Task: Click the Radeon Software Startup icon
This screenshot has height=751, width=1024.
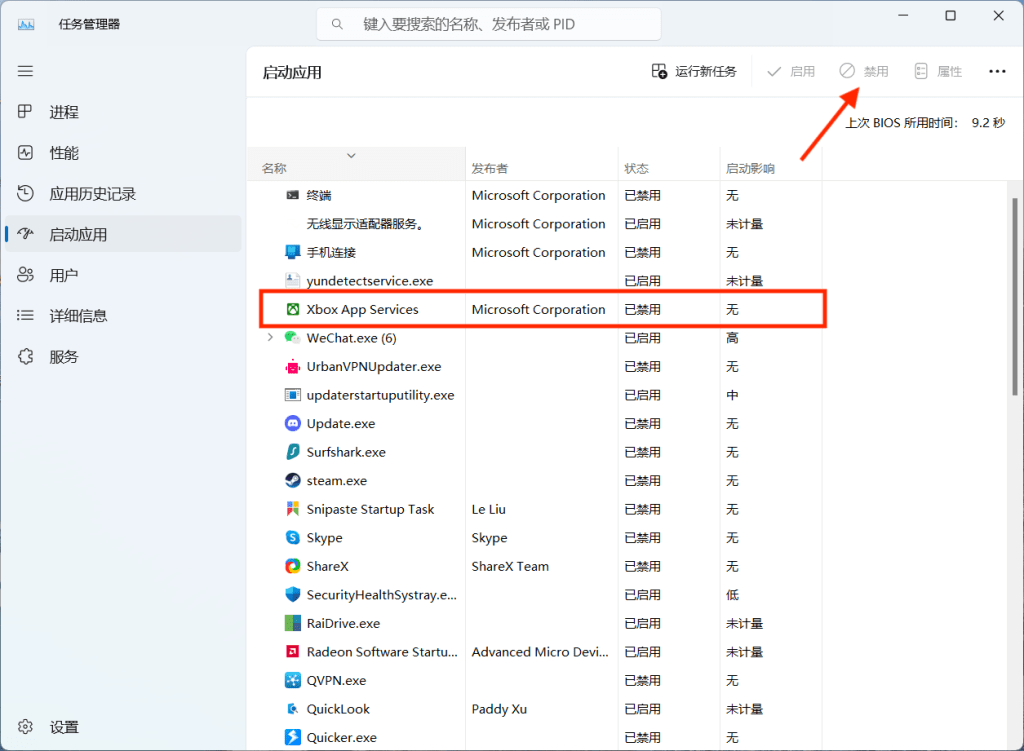Action: coord(293,652)
